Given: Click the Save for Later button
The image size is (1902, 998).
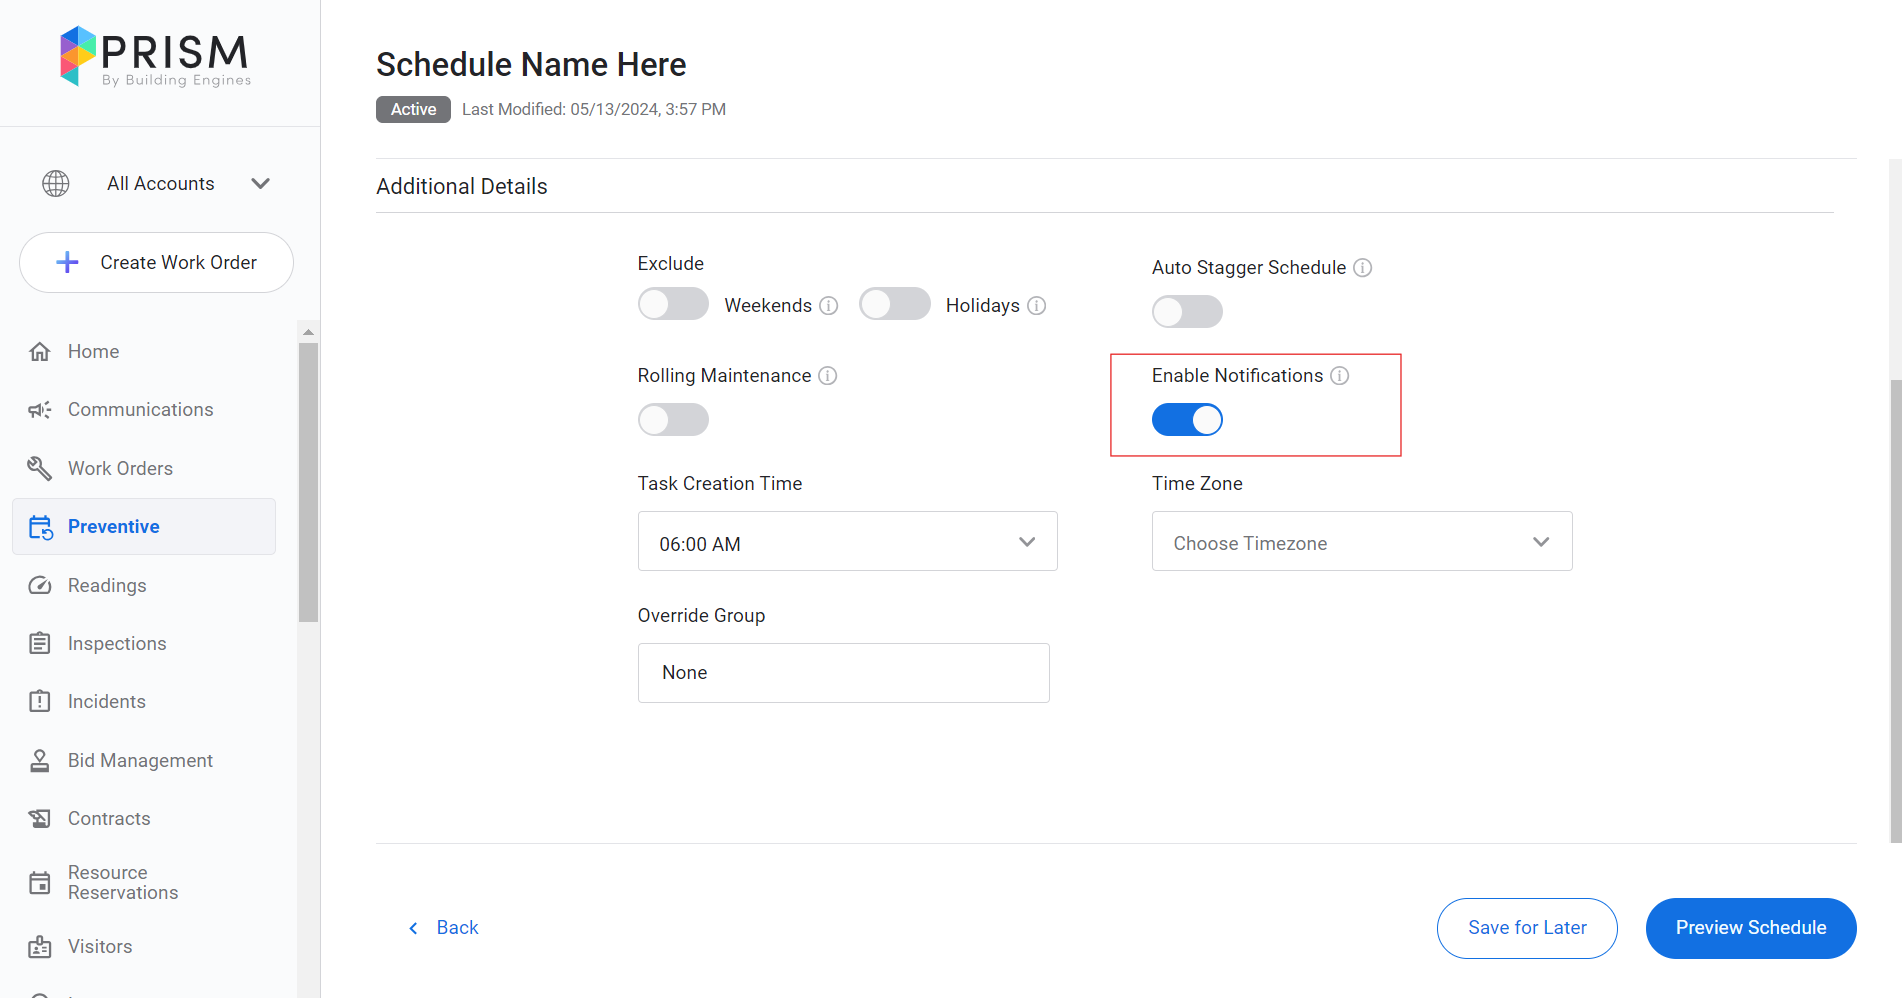Looking at the screenshot, I should (x=1527, y=928).
